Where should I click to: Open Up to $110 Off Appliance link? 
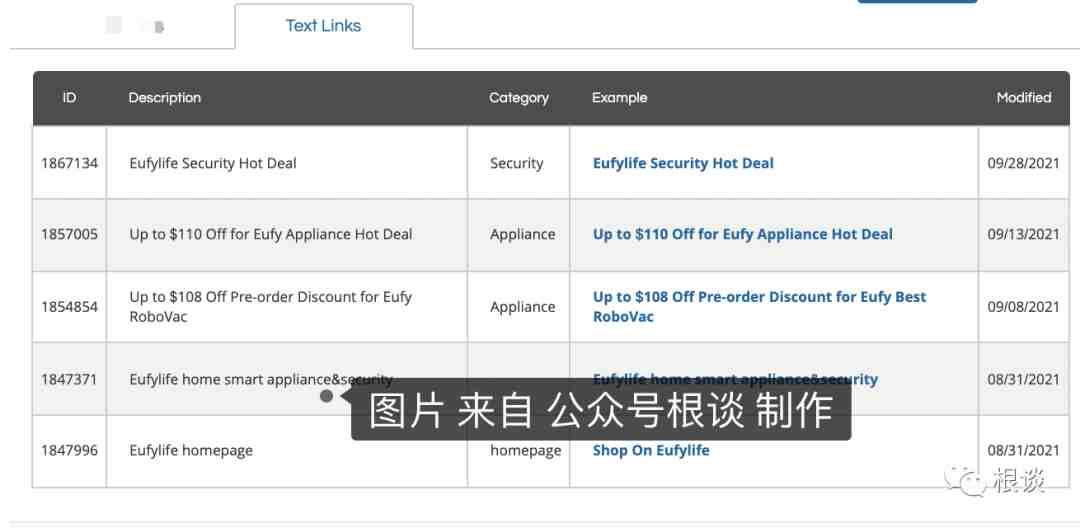742,234
